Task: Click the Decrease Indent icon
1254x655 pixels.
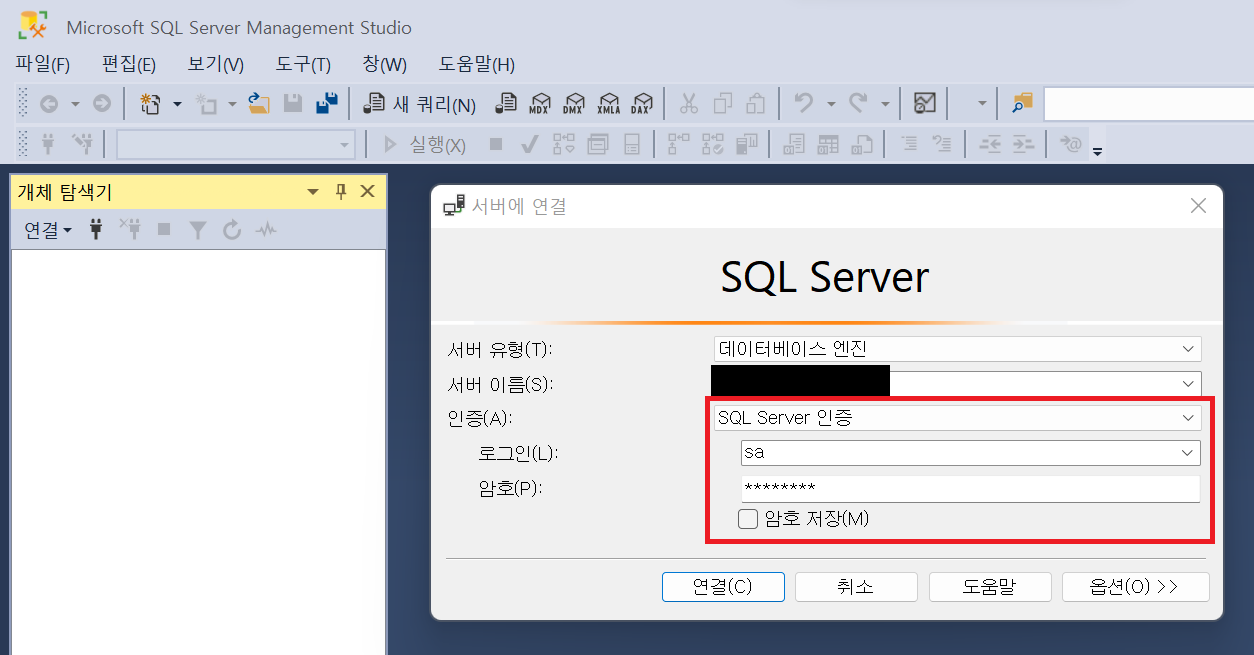Action: [990, 145]
